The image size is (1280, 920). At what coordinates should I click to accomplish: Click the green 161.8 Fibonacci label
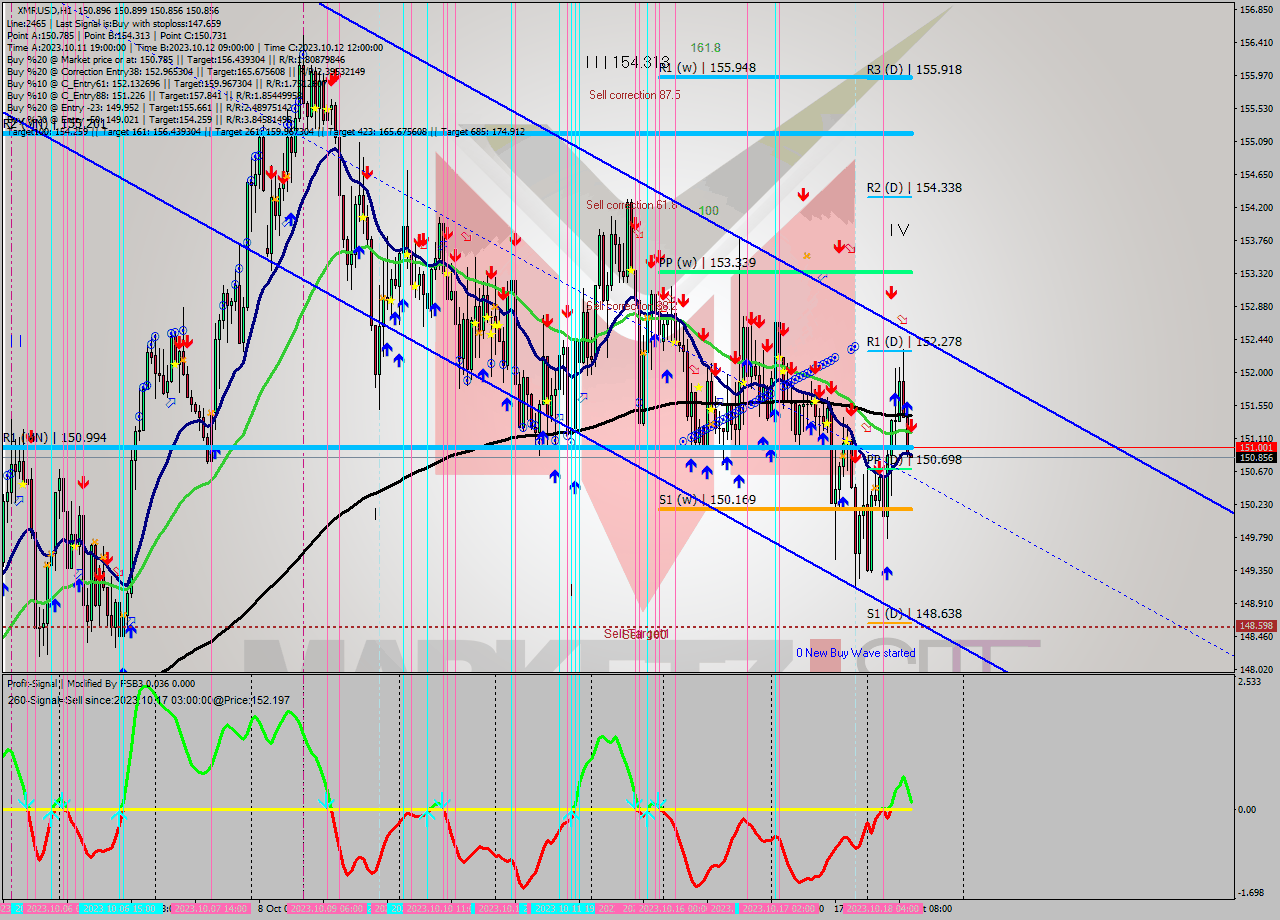pos(706,47)
